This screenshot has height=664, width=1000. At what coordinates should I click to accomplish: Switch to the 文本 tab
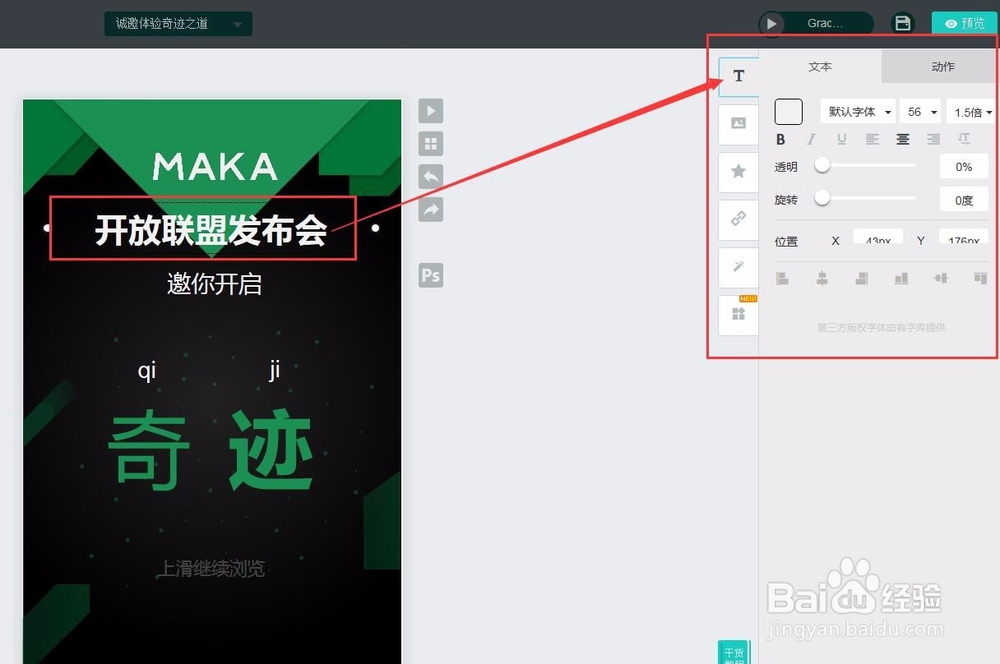[x=820, y=66]
